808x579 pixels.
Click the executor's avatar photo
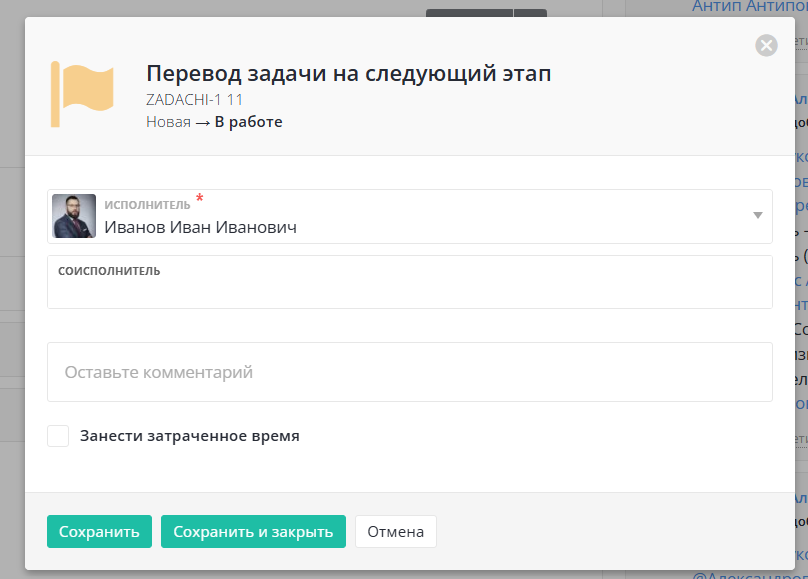[74, 216]
